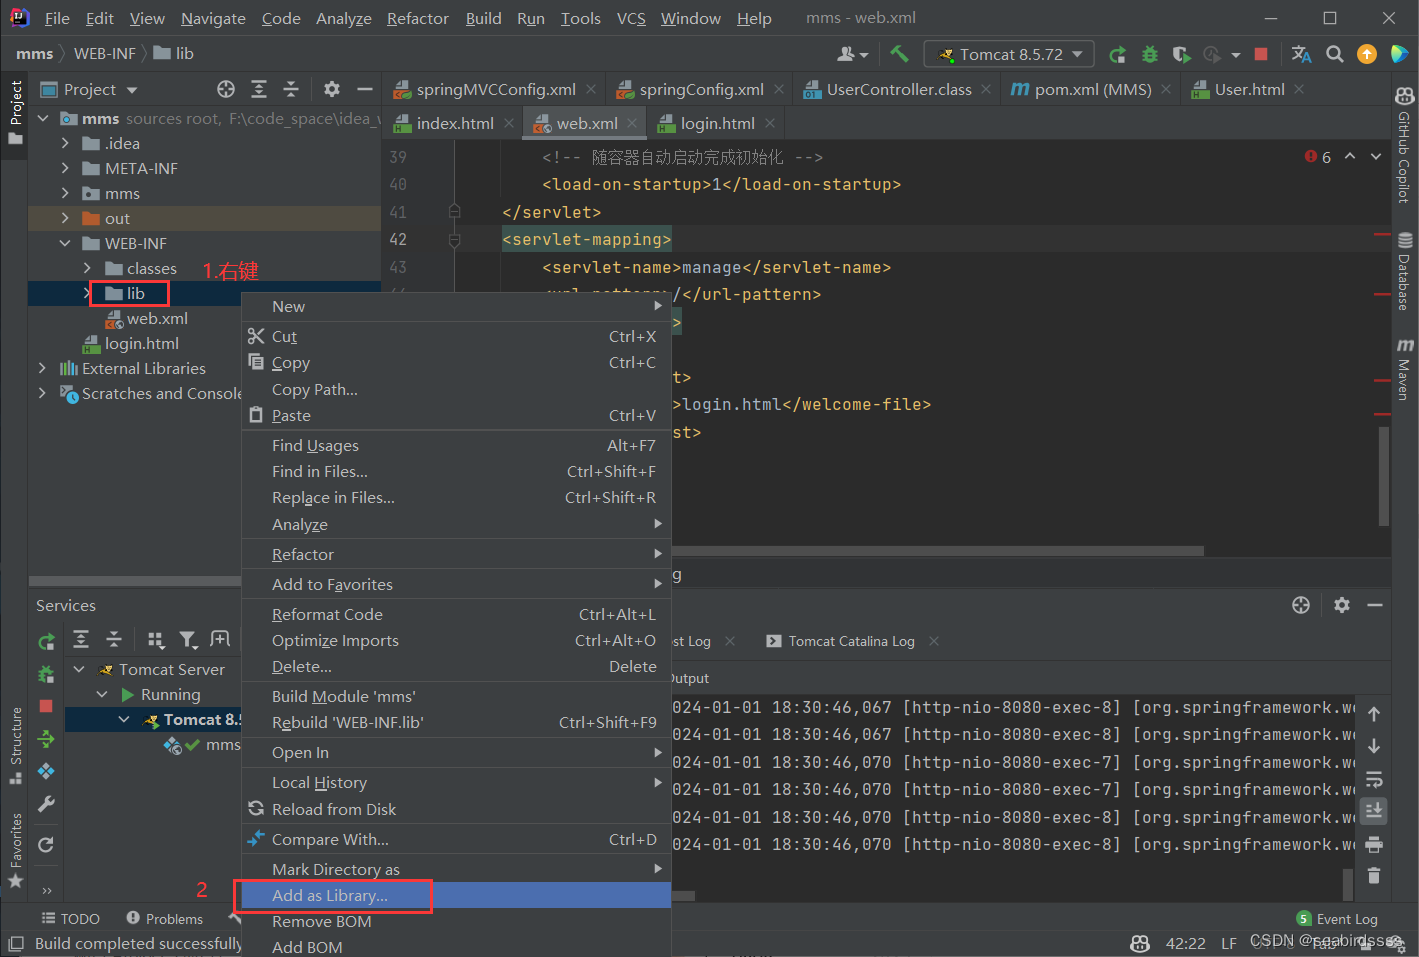Viewport: 1419px width, 957px height.
Task: Click the error count indicator in editor
Action: click(x=1318, y=157)
